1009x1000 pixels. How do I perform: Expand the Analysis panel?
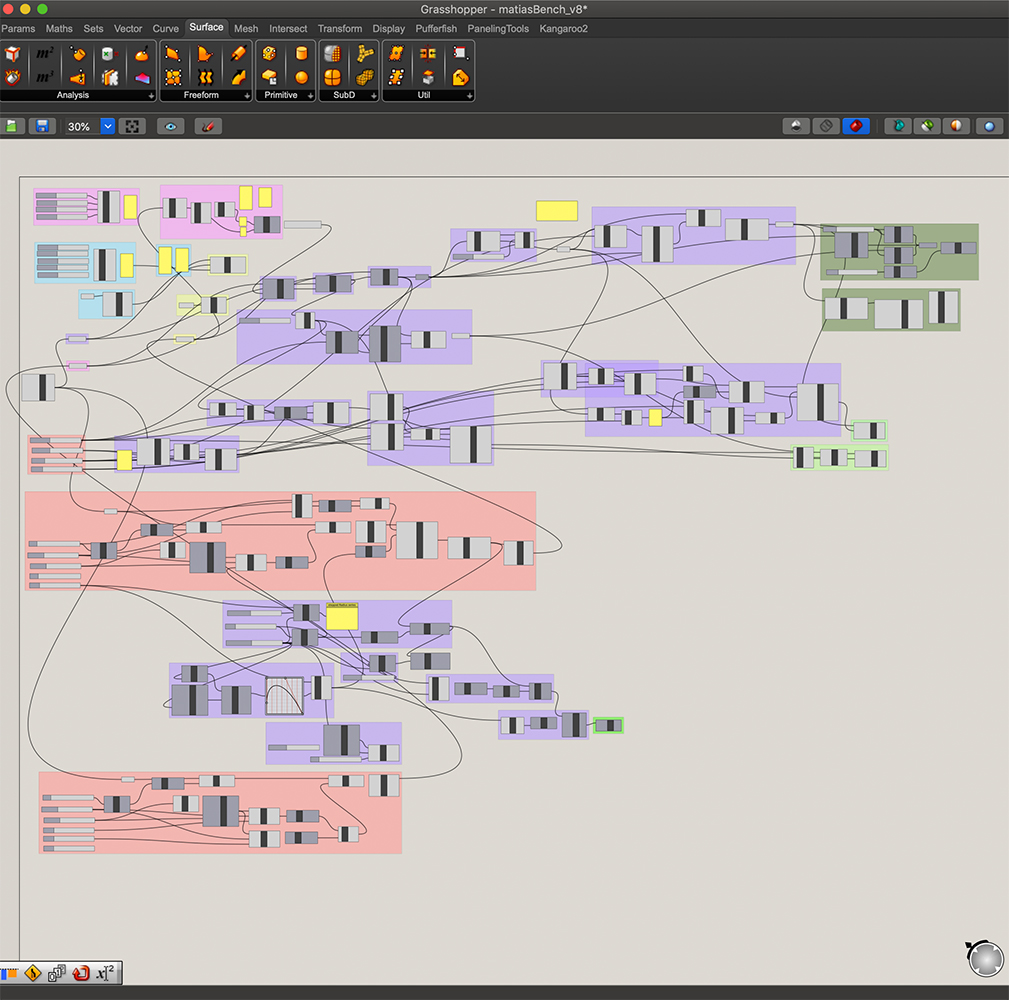[x=151, y=96]
